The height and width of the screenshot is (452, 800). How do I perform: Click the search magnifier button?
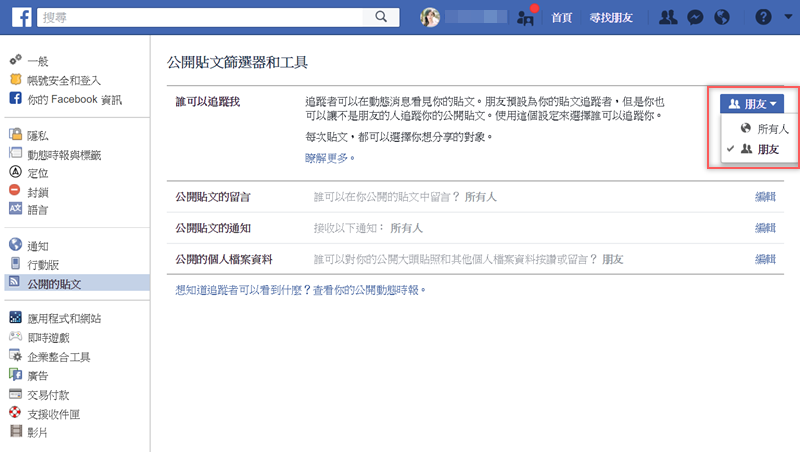pos(381,17)
